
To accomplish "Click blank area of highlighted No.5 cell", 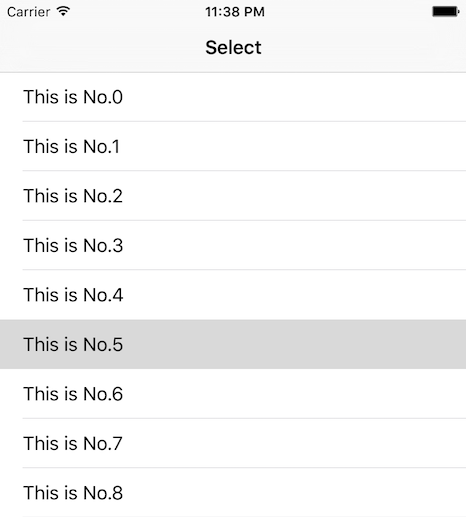I will tap(293, 344).
